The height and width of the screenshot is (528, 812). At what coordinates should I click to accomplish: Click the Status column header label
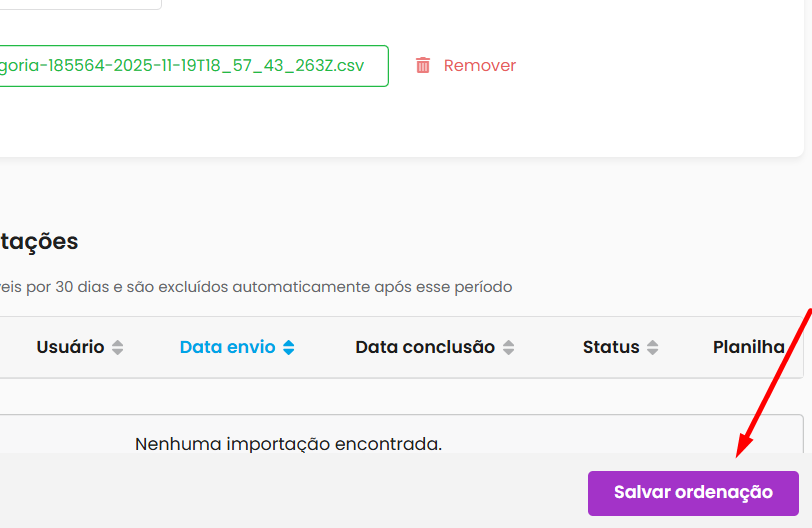click(611, 347)
